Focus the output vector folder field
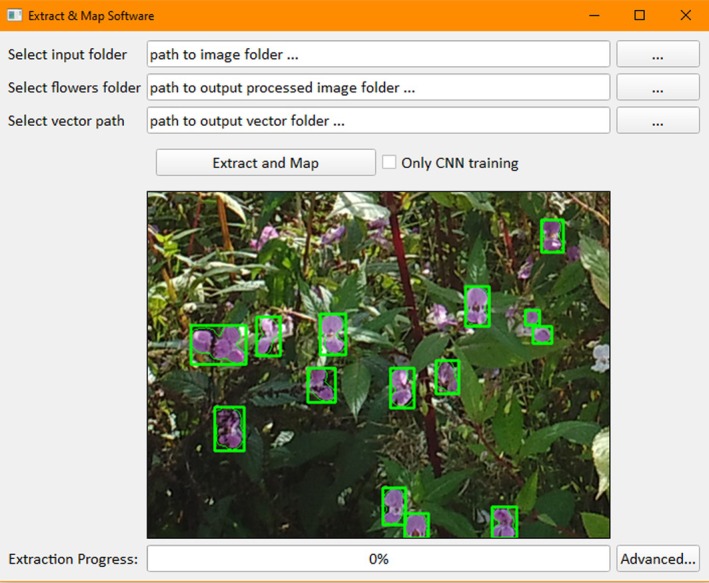 (378, 120)
